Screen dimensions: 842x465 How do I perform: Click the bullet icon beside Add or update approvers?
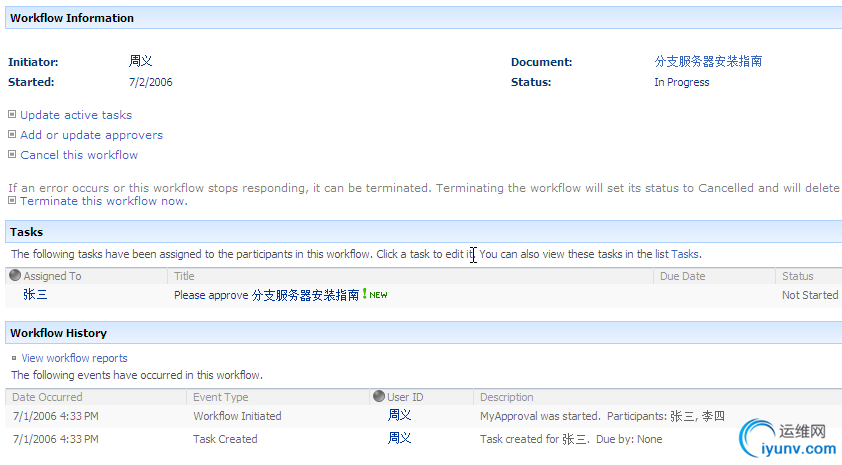point(12,134)
